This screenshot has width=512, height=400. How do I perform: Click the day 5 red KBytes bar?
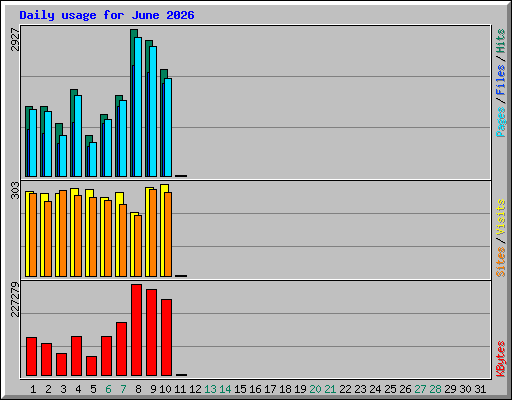pyautogui.click(x=91, y=366)
